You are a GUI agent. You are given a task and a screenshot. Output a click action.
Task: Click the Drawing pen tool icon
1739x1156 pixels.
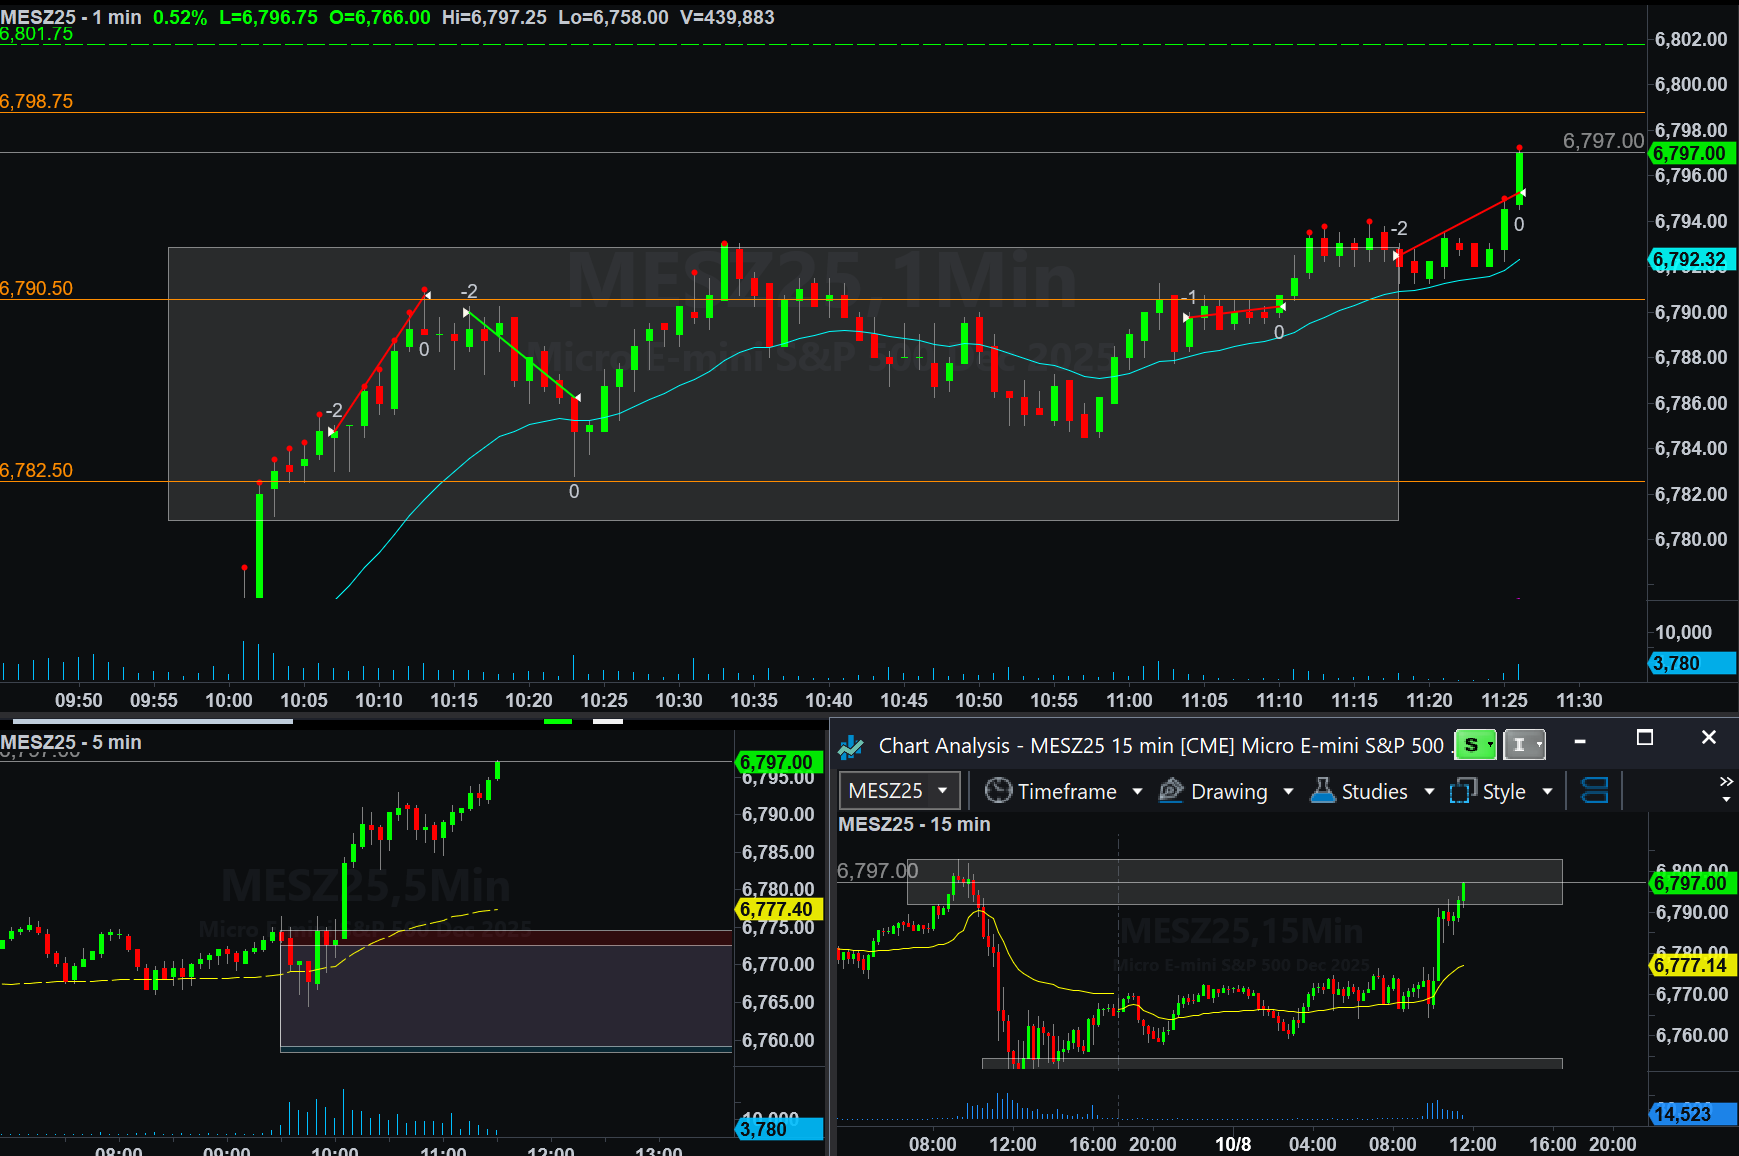click(x=1171, y=791)
